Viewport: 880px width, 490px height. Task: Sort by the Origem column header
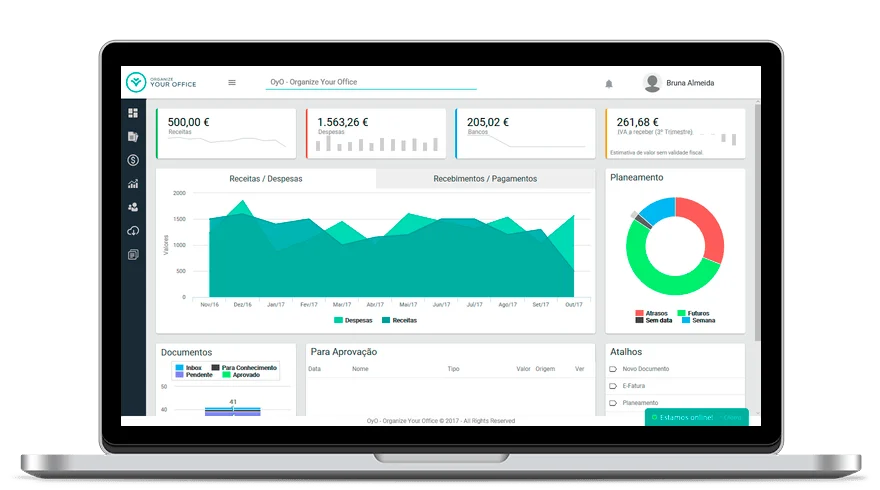point(545,369)
